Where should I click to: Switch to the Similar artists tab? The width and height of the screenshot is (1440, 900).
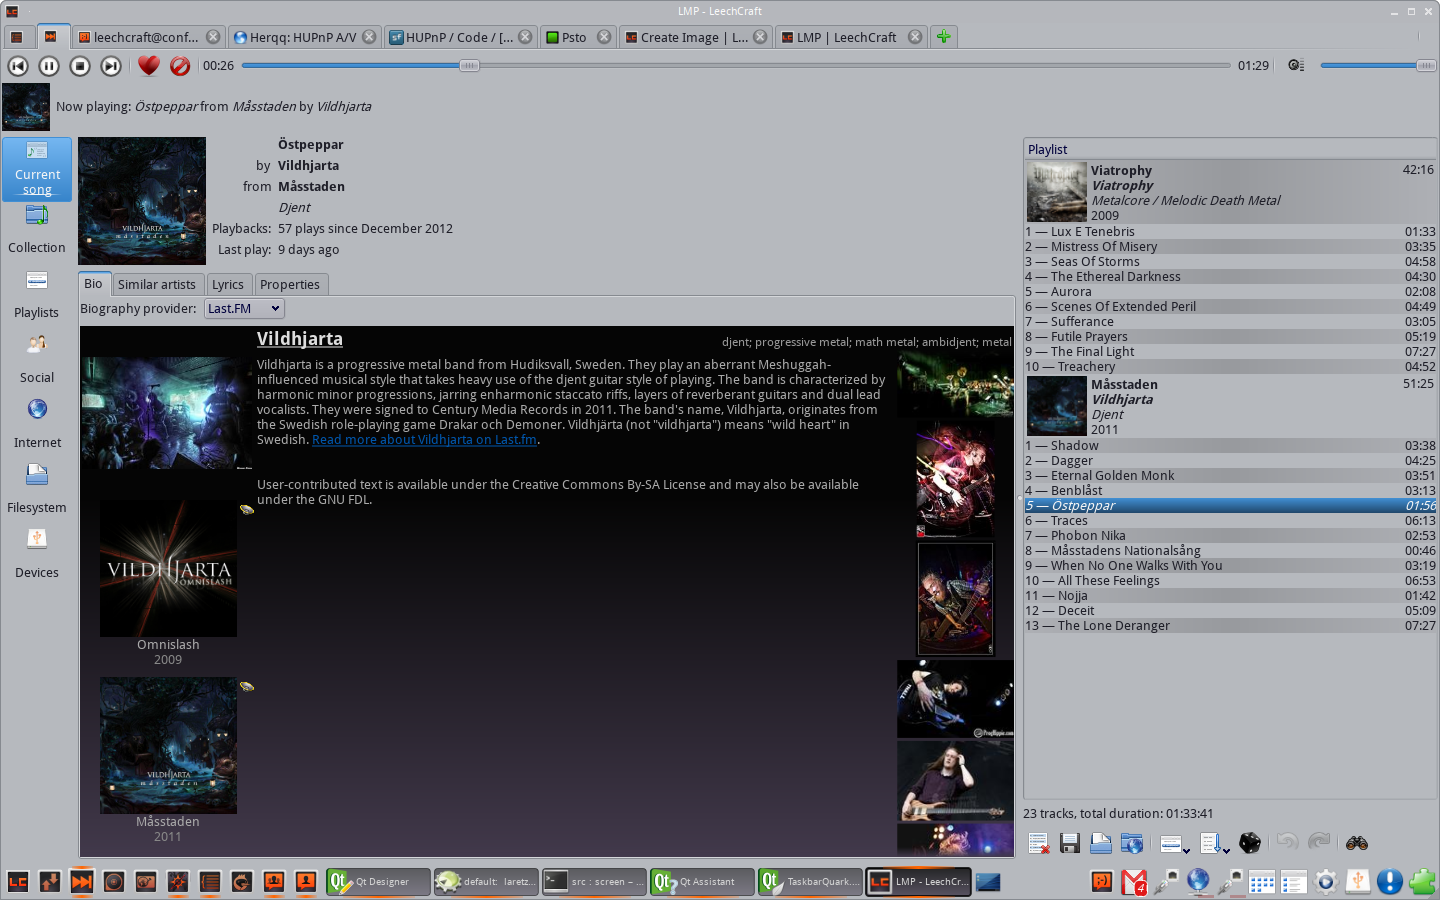[157, 285]
